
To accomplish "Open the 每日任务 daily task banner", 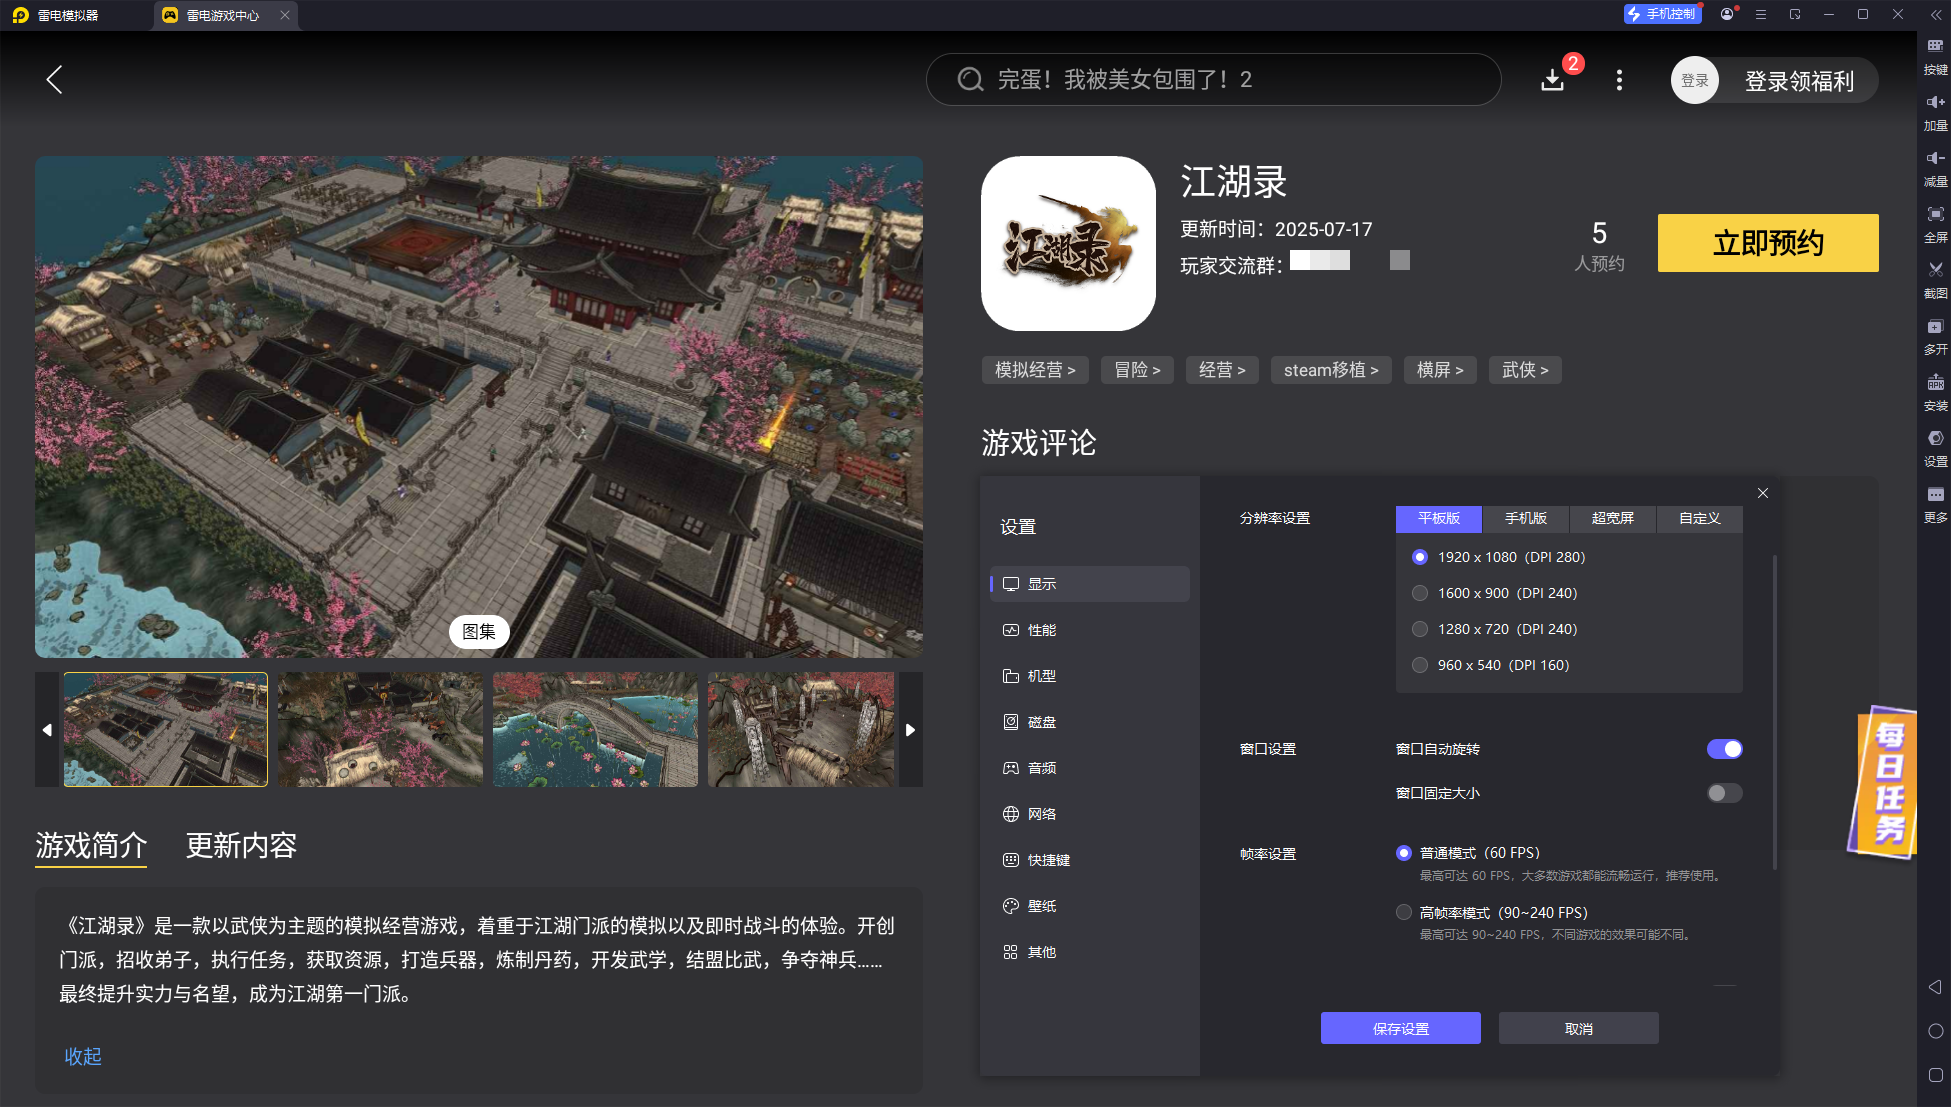I will click(1882, 783).
